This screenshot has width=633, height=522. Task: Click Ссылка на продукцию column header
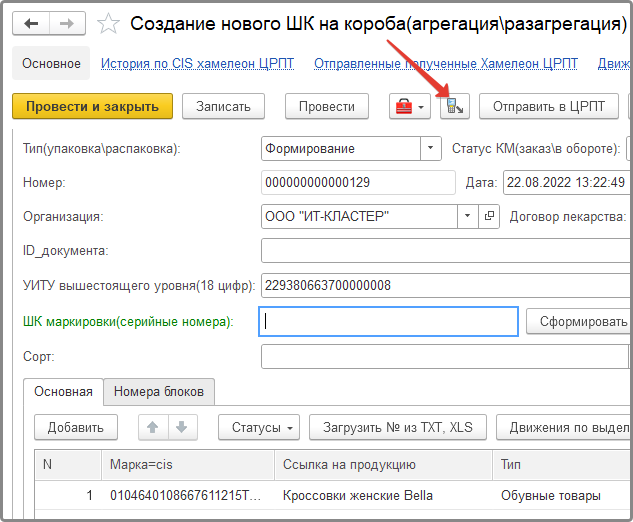pyautogui.click(x=384, y=465)
